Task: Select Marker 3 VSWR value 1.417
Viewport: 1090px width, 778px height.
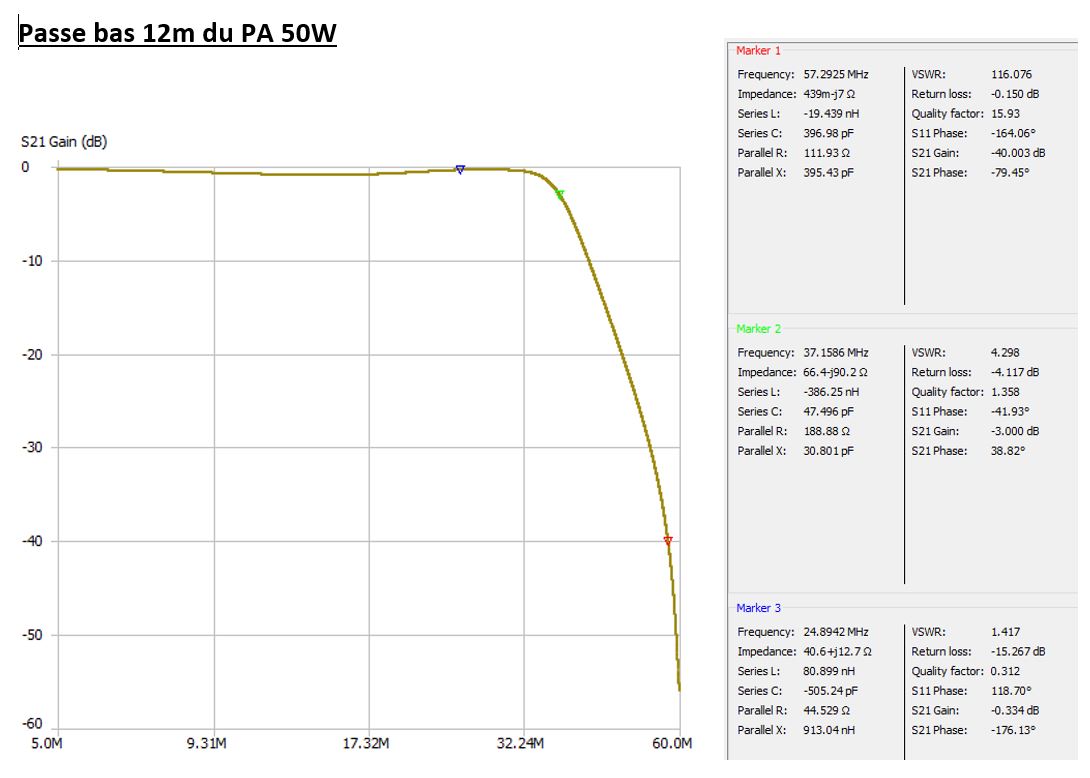Action: pos(1005,632)
